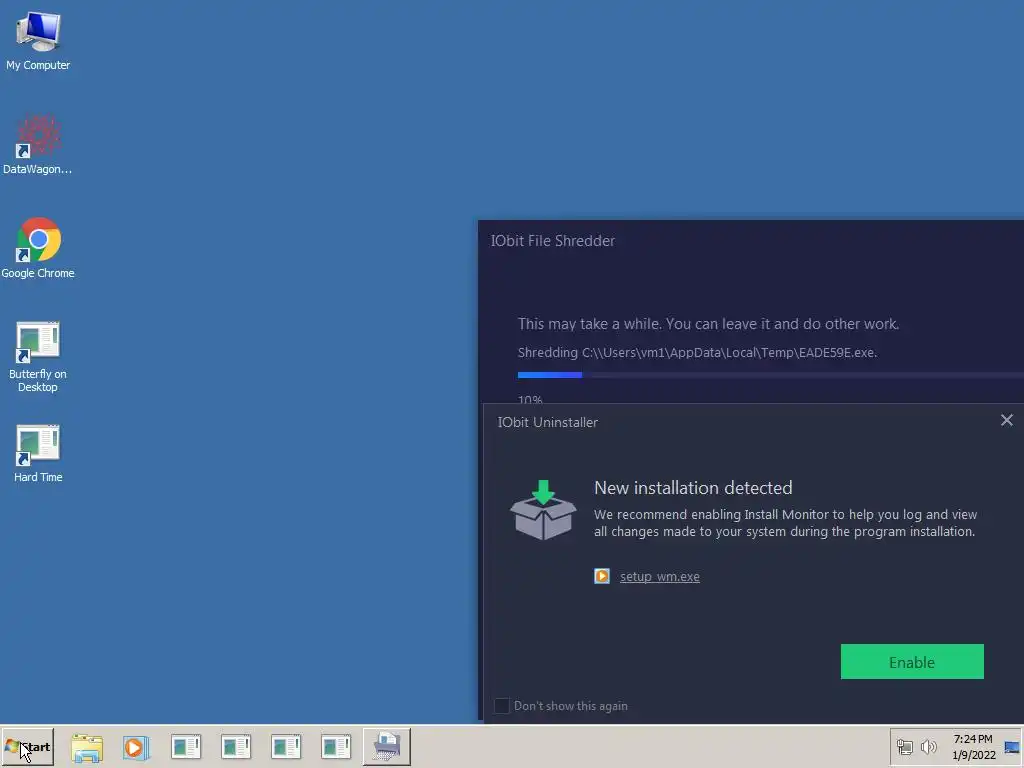Open the Hard Time desktop shortcut
The image size is (1024, 768).
(38, 454)
